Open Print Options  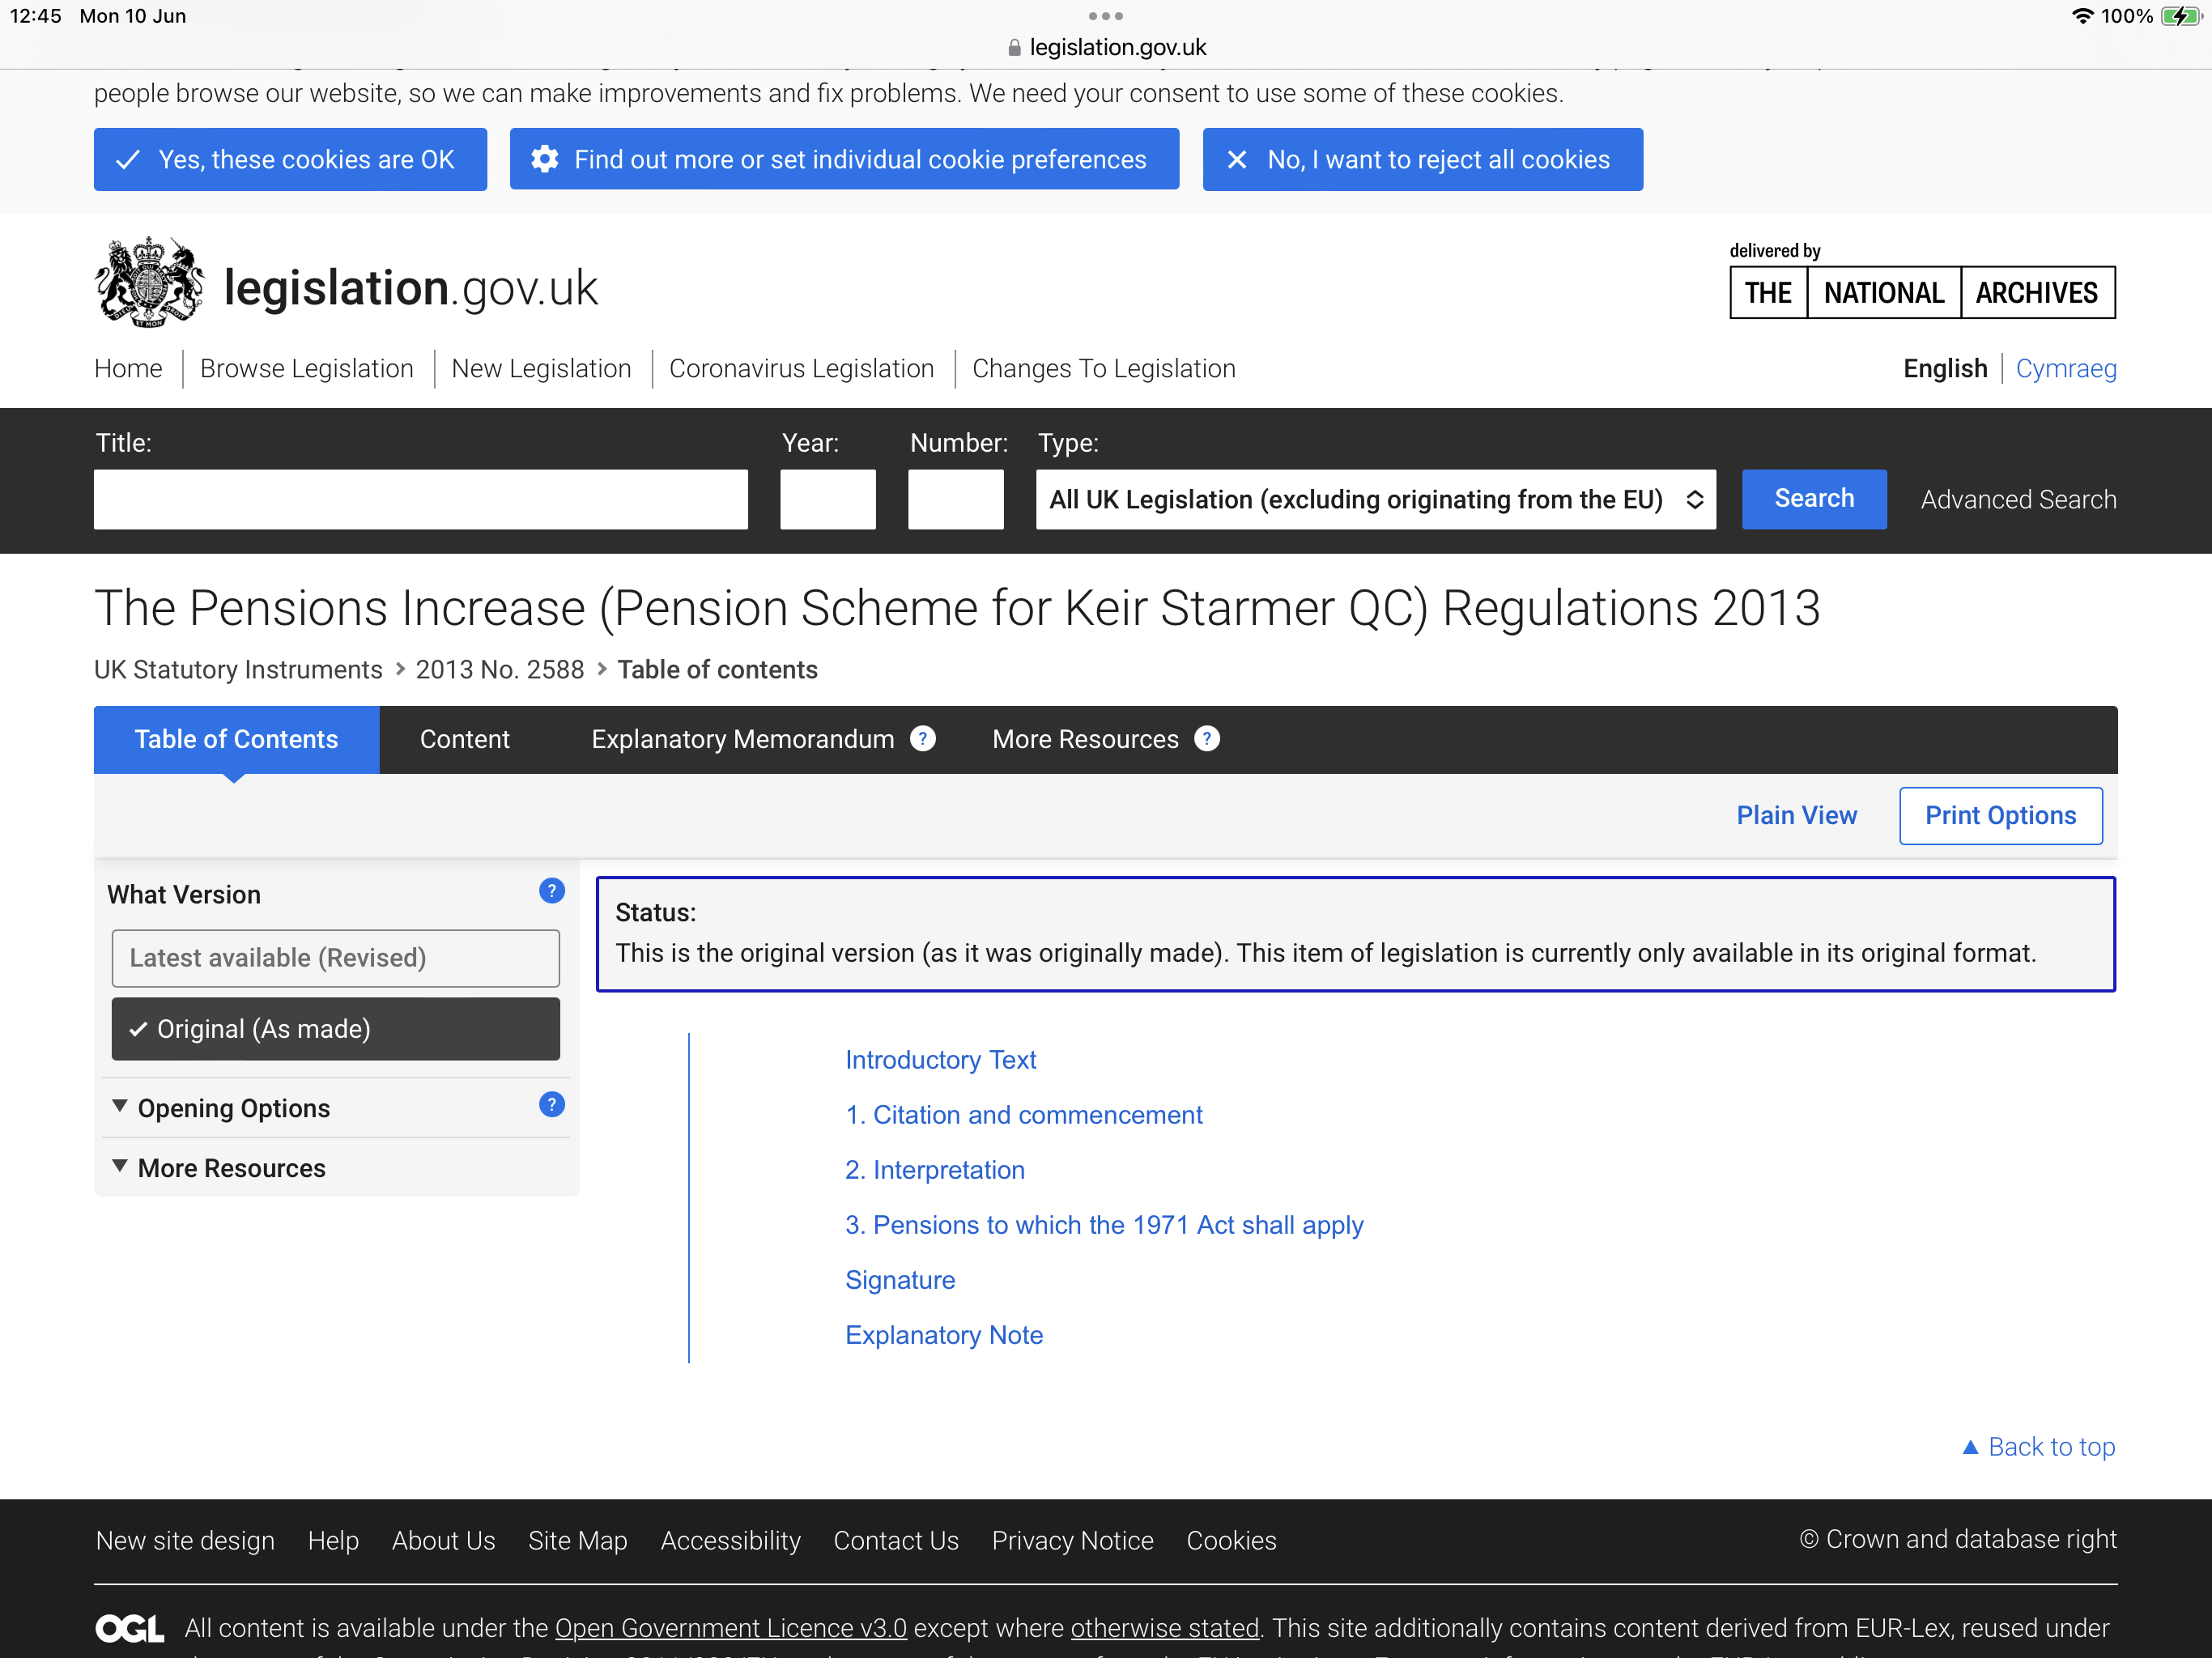pos(2000,816)
